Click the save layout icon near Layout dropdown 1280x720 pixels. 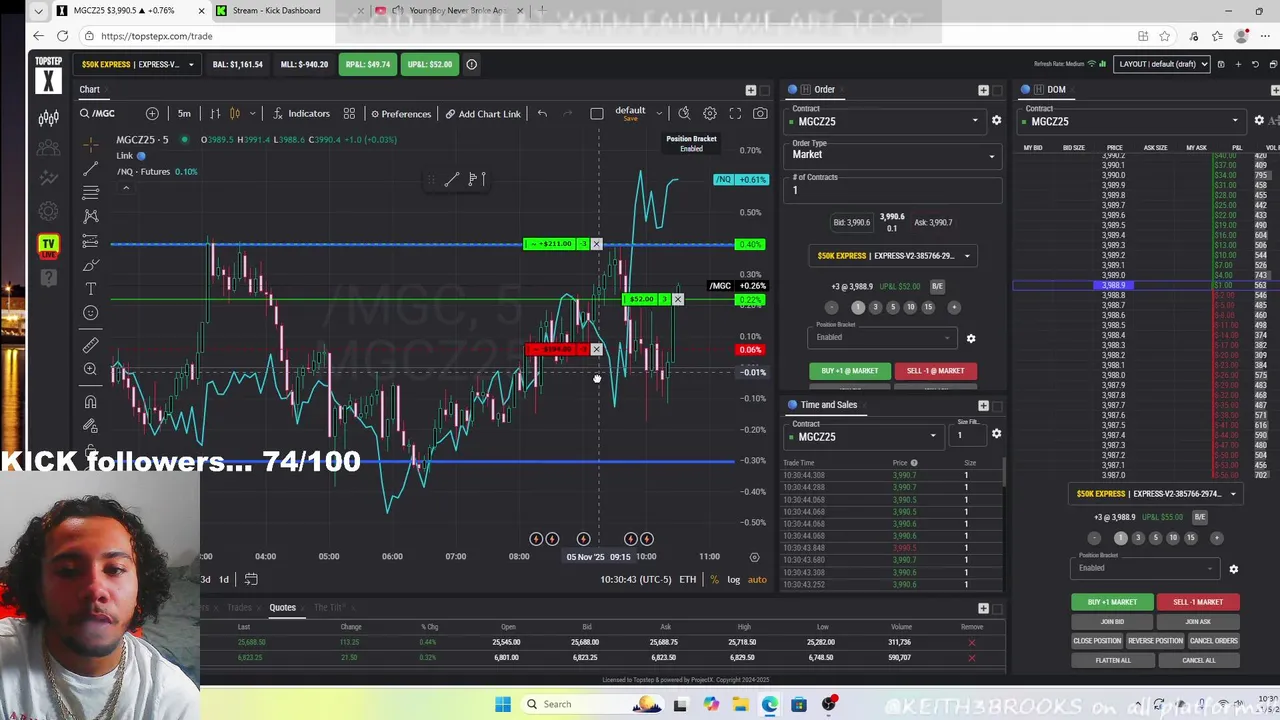[x=1220, y=64]
